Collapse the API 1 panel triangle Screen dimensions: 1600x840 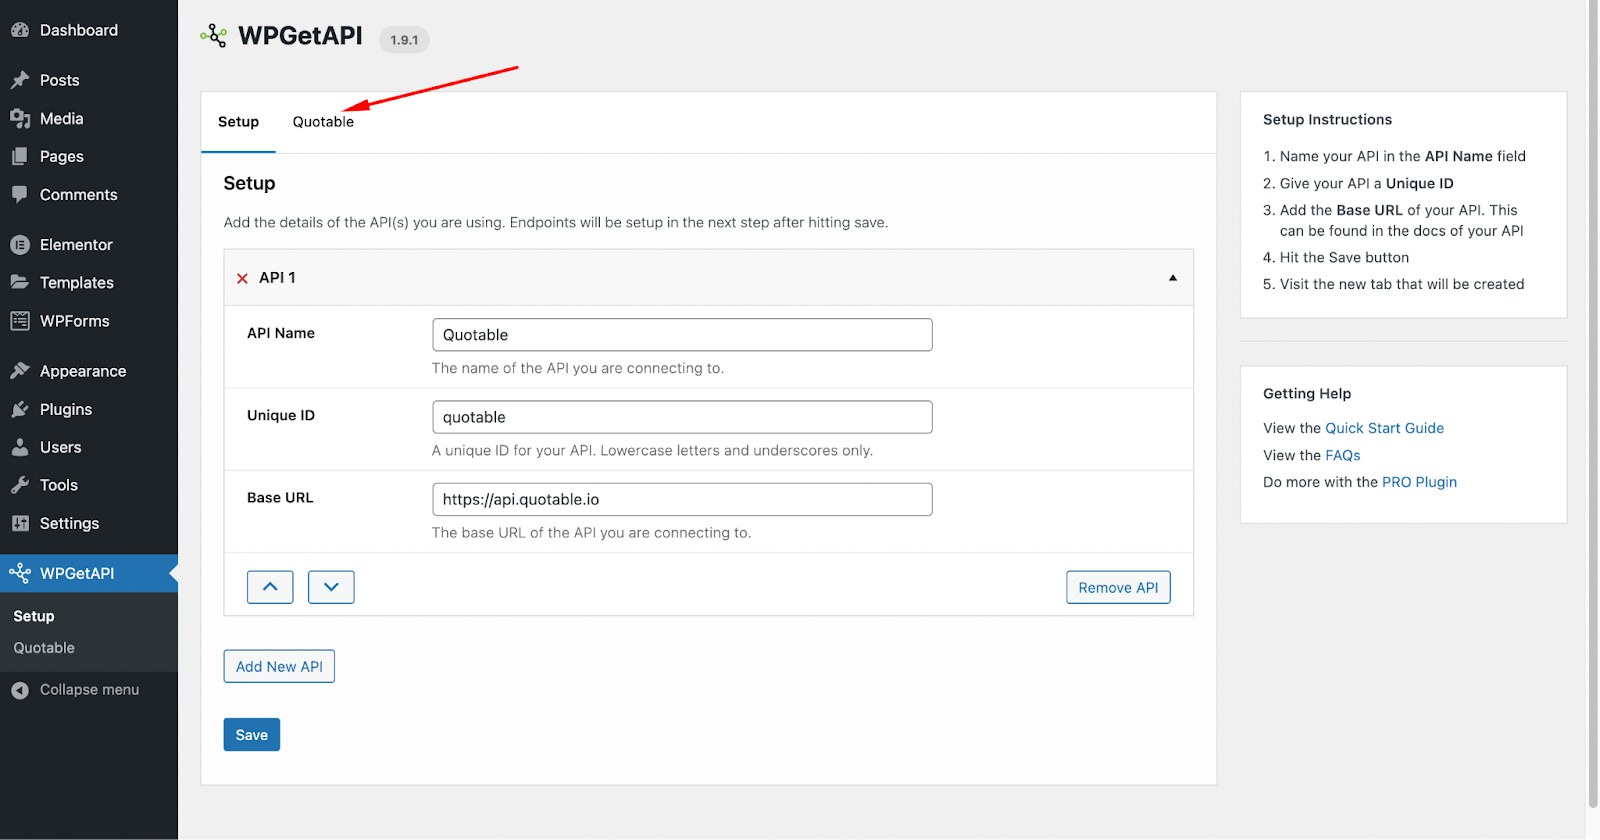(1173, 278)
